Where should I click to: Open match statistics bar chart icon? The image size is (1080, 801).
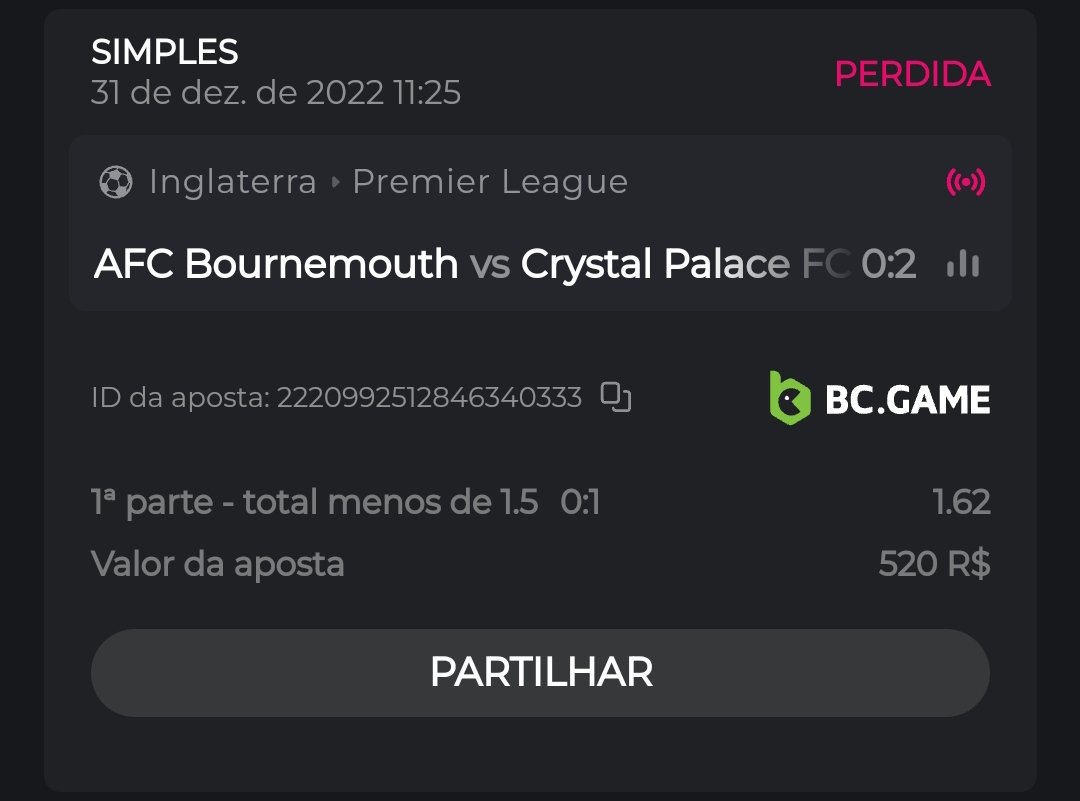(x=962, y=264)
